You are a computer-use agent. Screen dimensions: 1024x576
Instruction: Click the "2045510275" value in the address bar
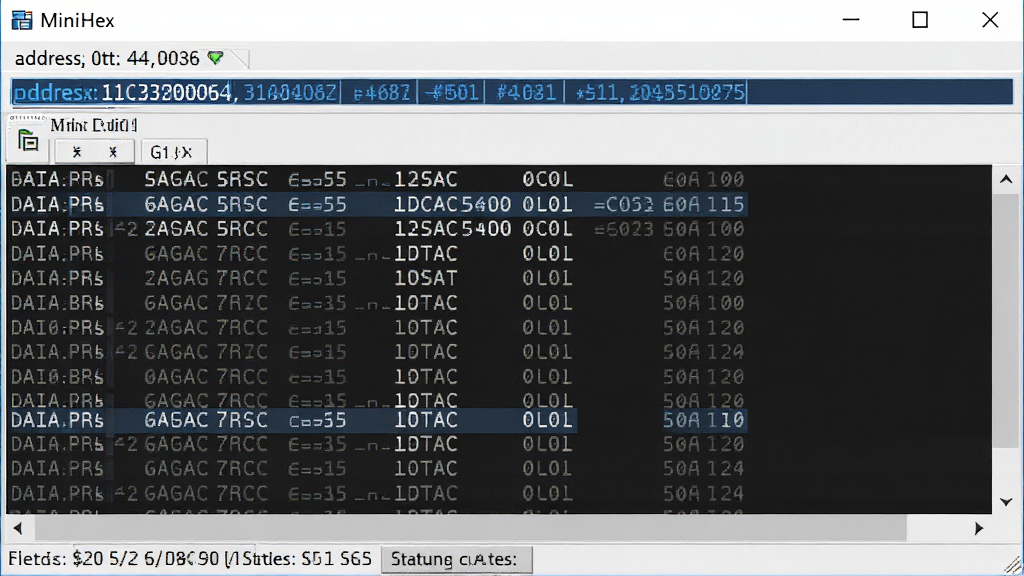(x=688, y=93)
